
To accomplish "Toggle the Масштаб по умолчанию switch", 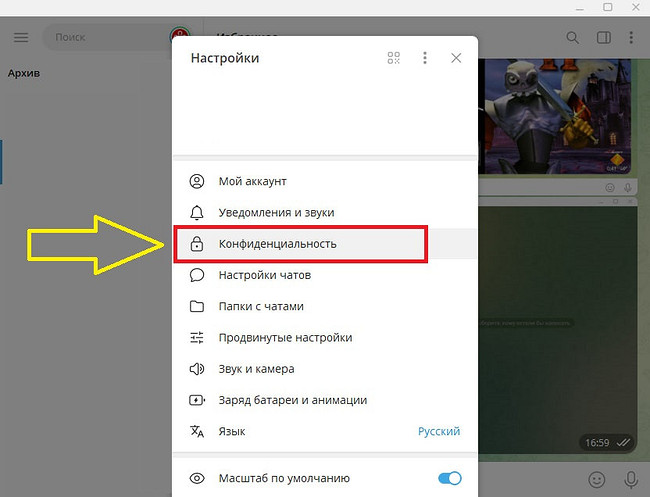I will [449, 478].
